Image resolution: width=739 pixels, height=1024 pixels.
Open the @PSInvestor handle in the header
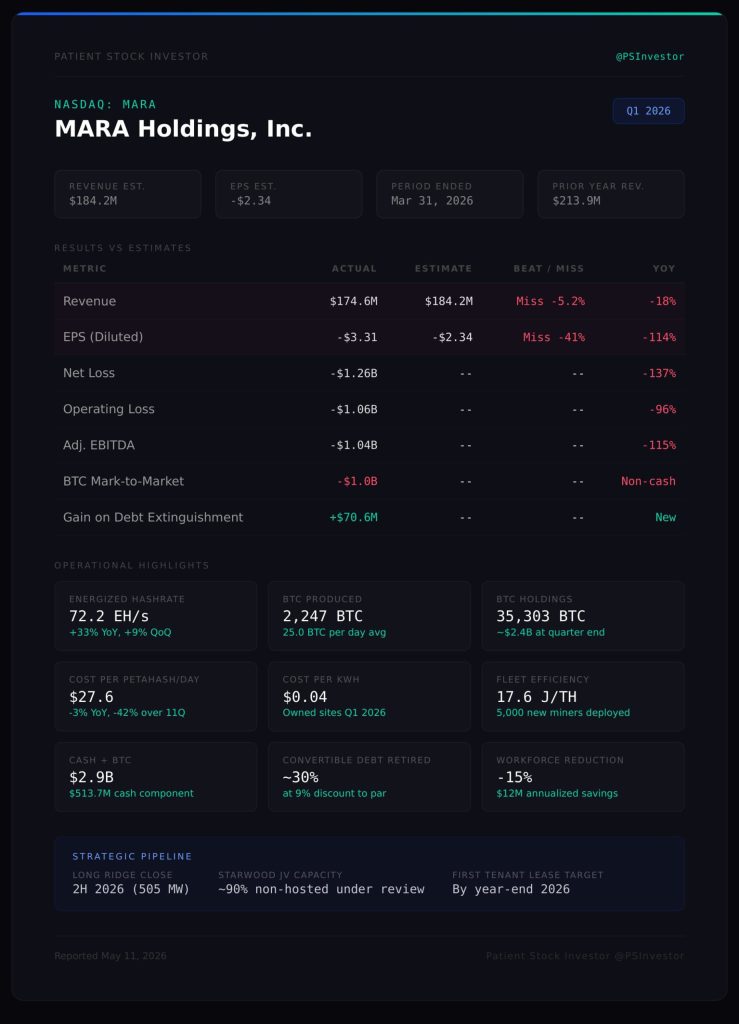click(650, 57)
